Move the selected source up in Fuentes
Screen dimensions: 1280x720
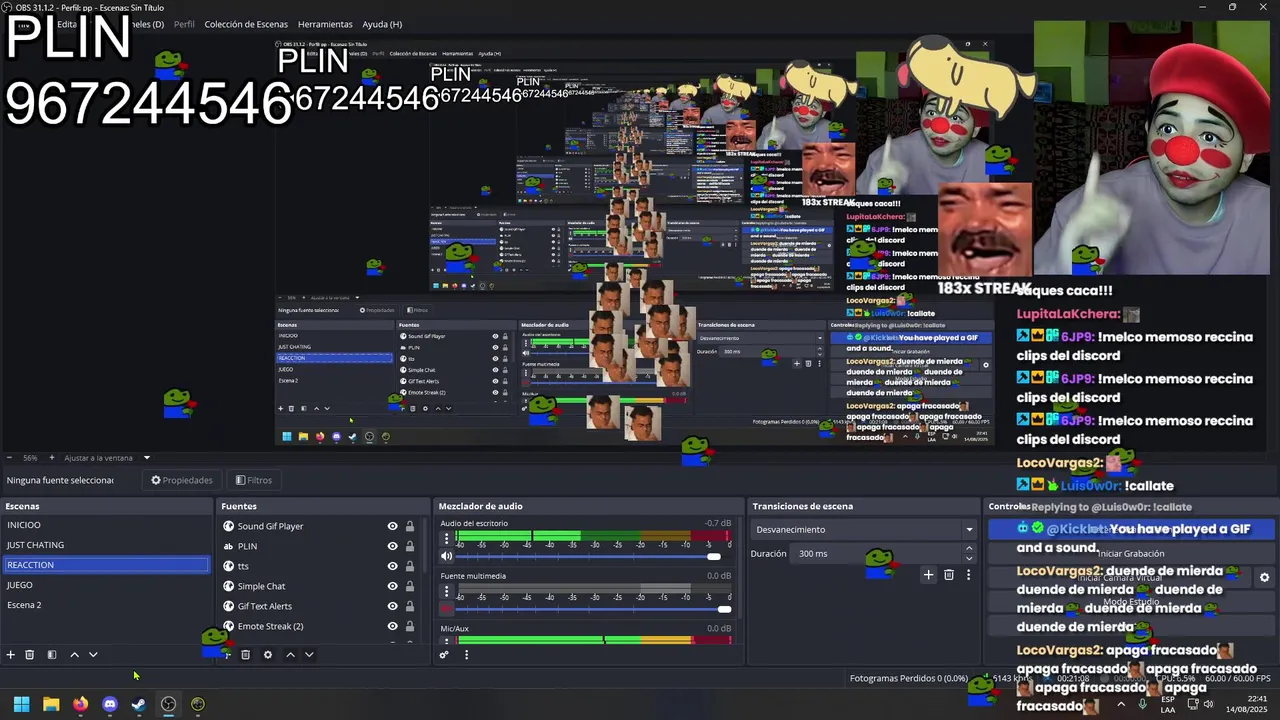pos(290,655)
